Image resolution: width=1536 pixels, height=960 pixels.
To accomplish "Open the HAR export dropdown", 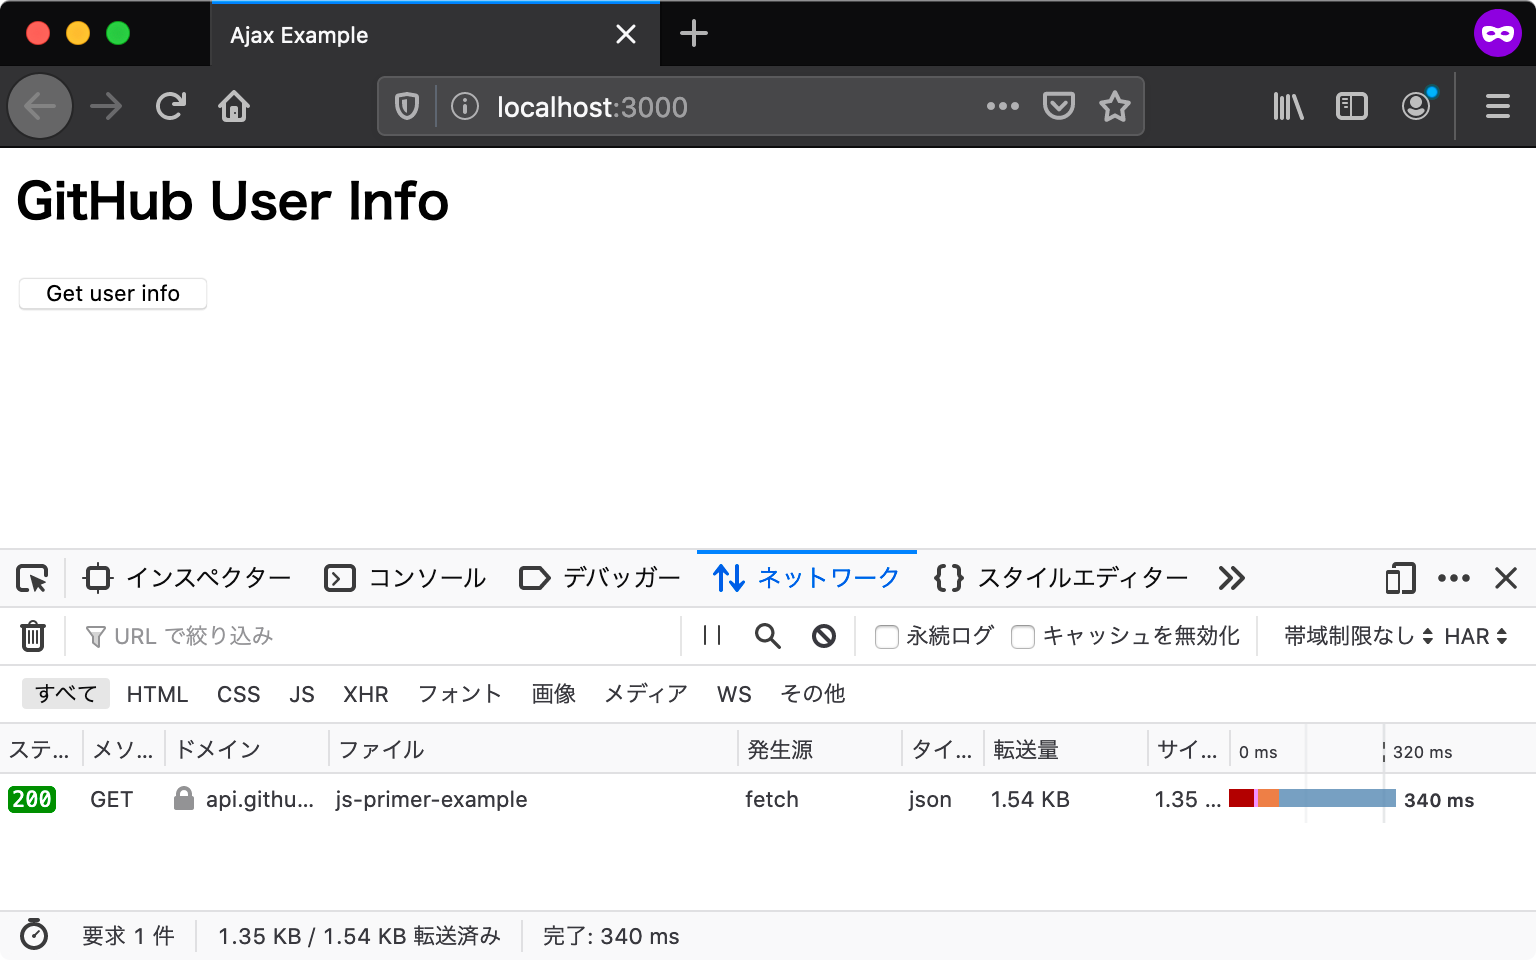I will [x=1475, y=635].
